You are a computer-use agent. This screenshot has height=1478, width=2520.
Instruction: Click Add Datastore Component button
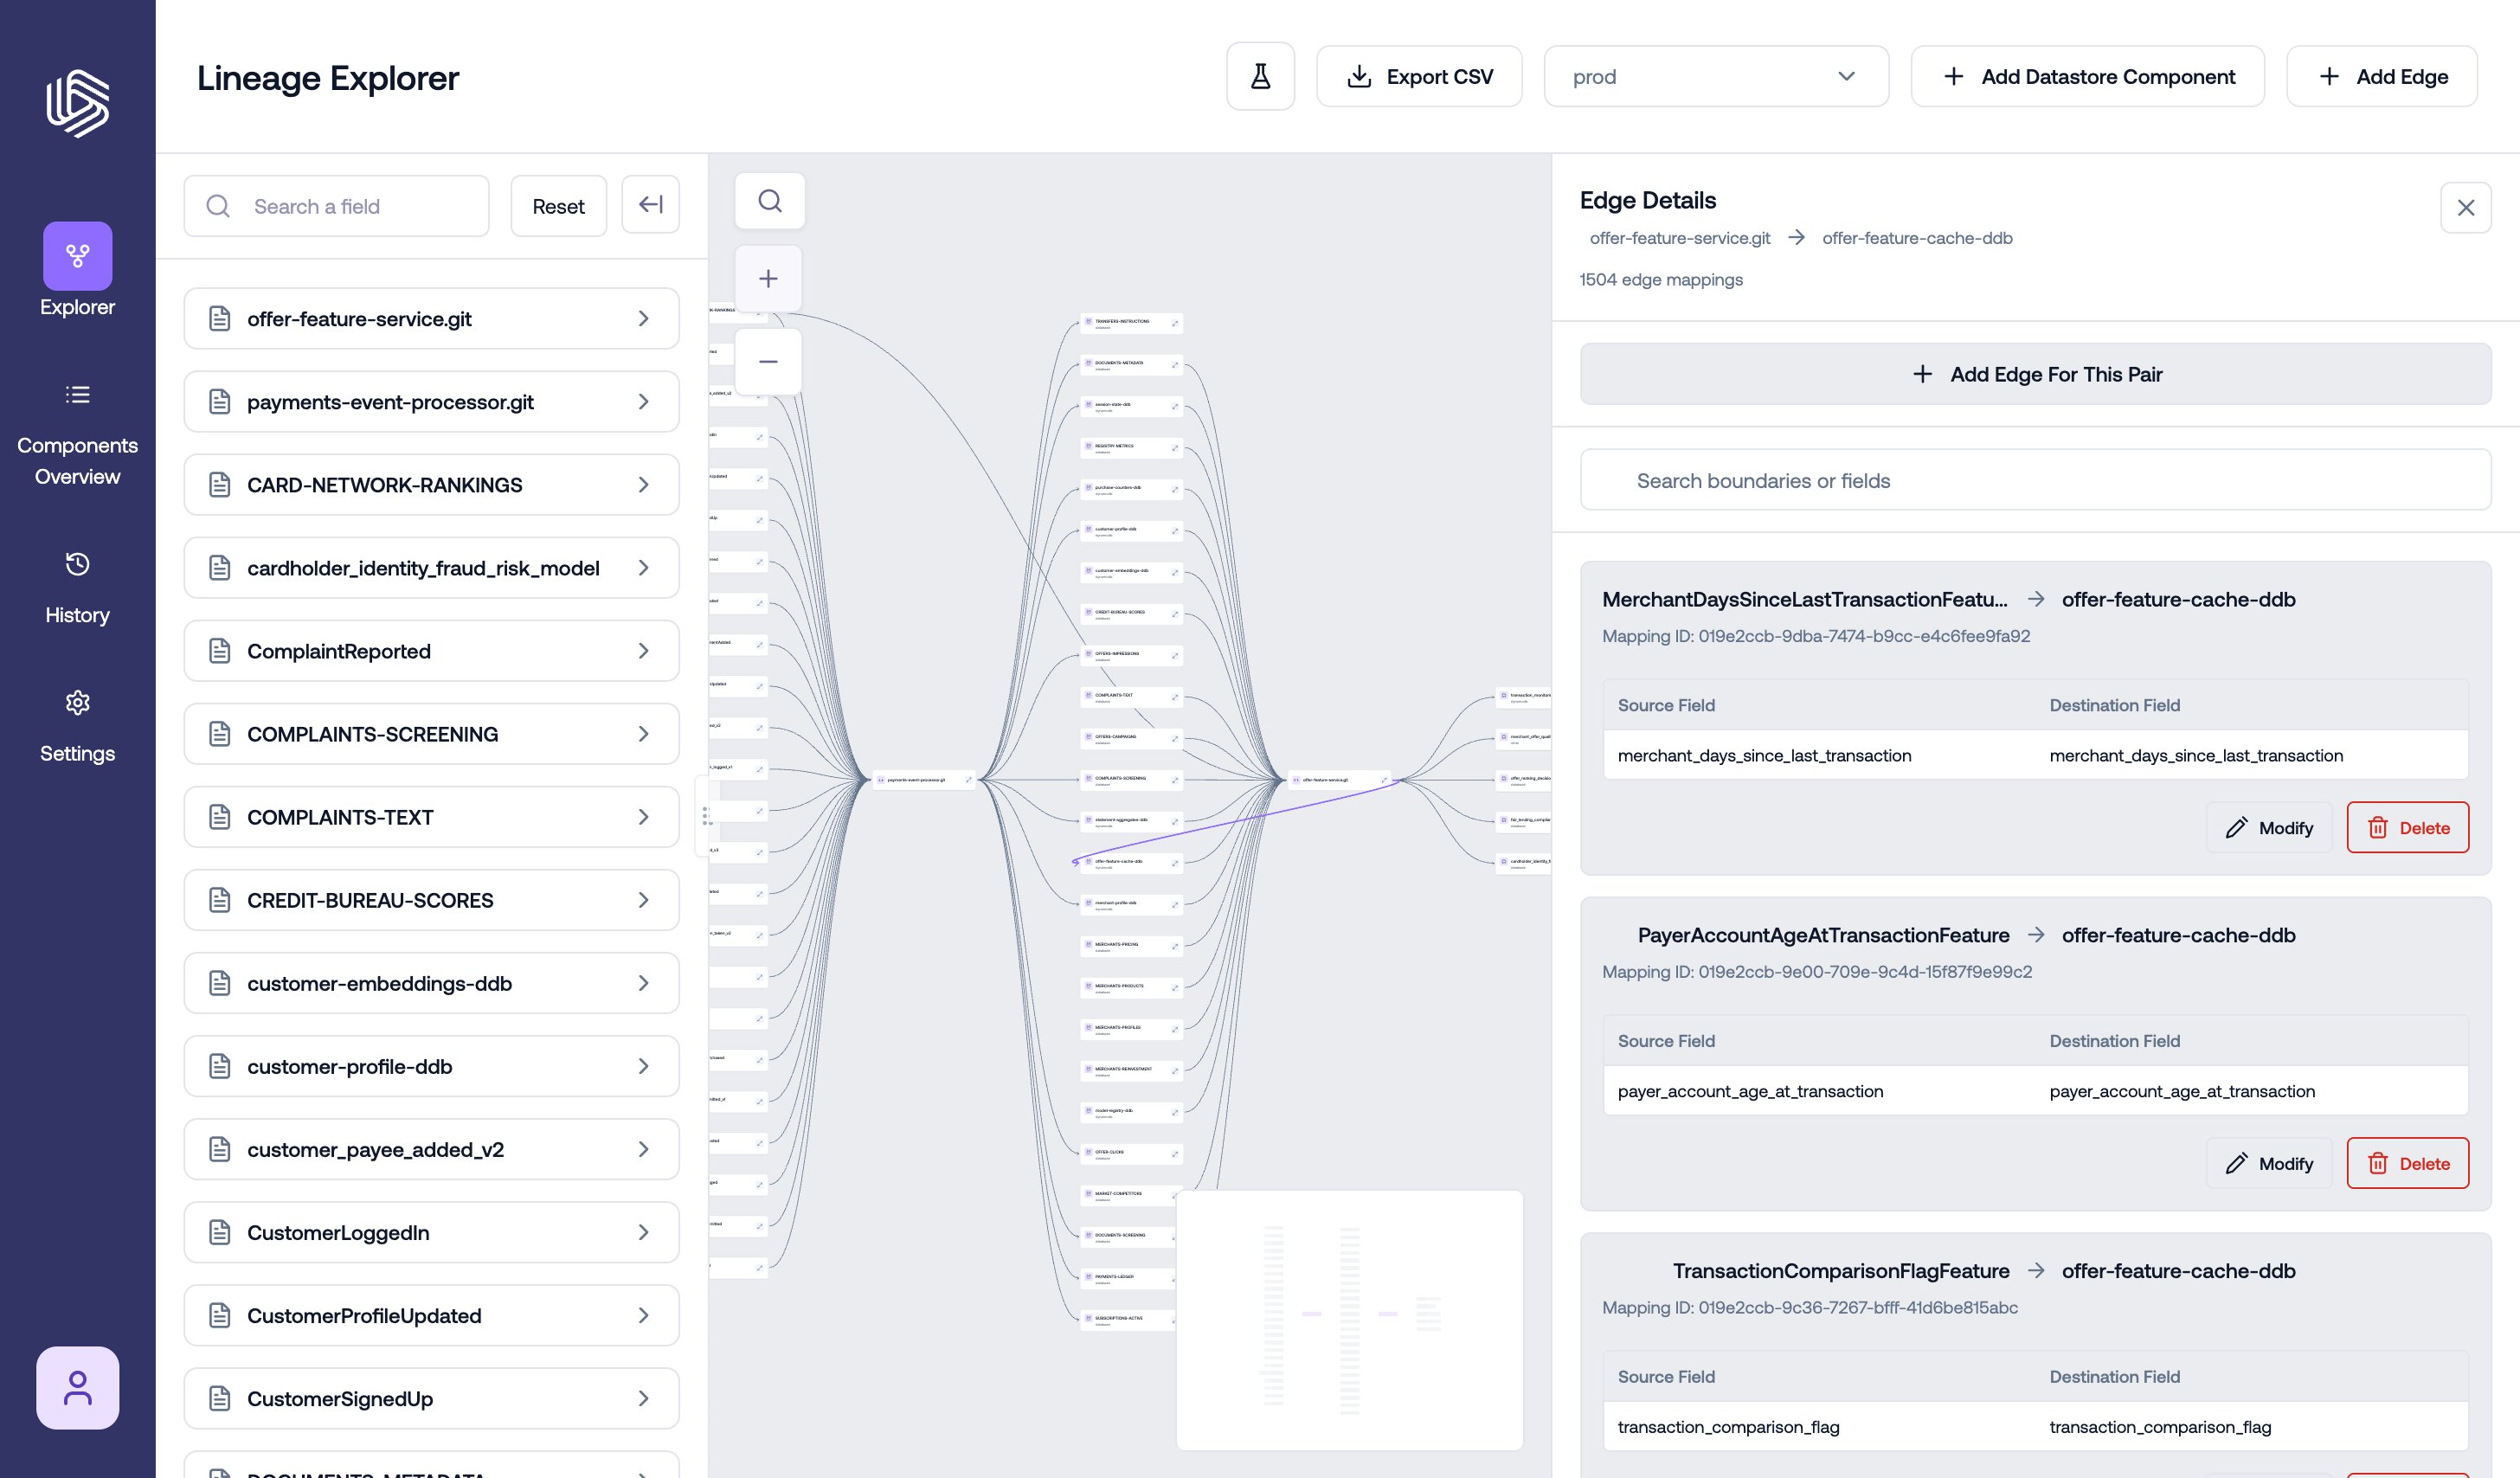pos(2087,76)
